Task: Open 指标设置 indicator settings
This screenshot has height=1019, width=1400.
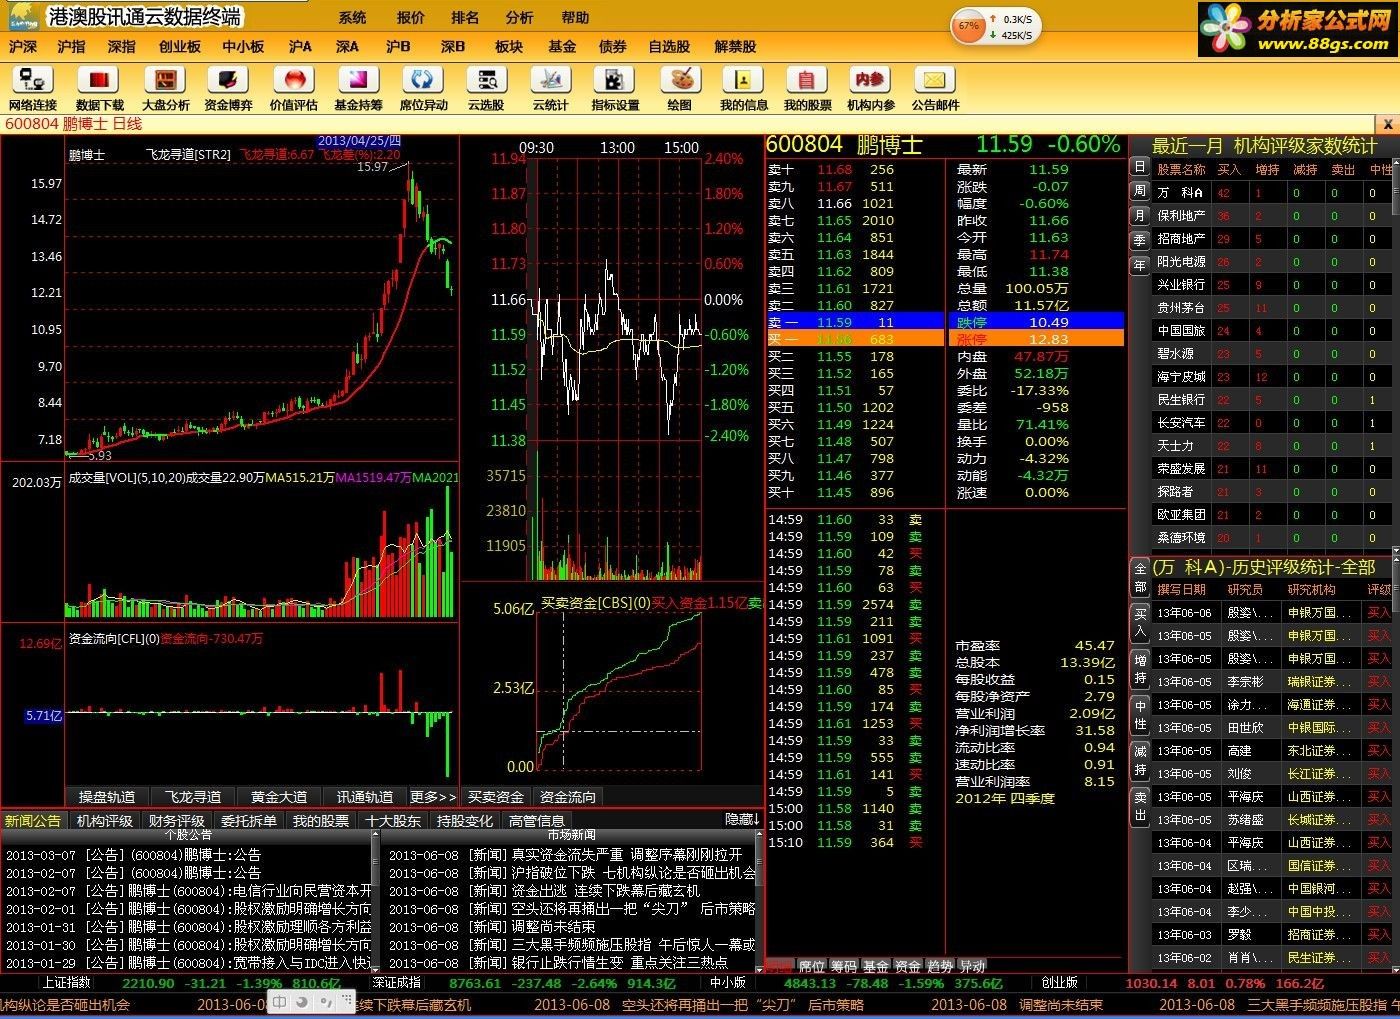Action: [x=615, y=88]
